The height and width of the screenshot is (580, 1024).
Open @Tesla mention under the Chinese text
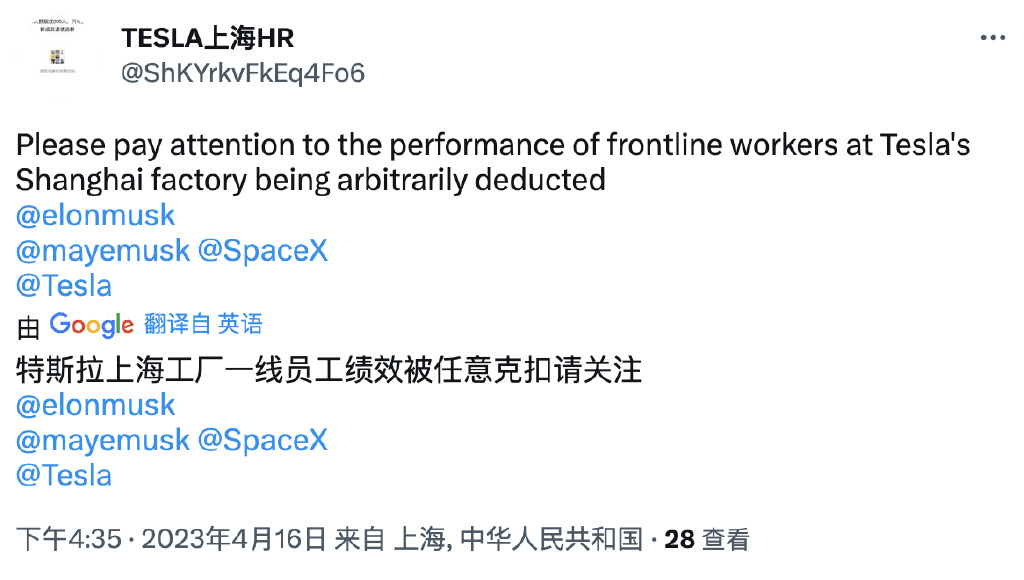pyautogui.click(x=64, y=475)
